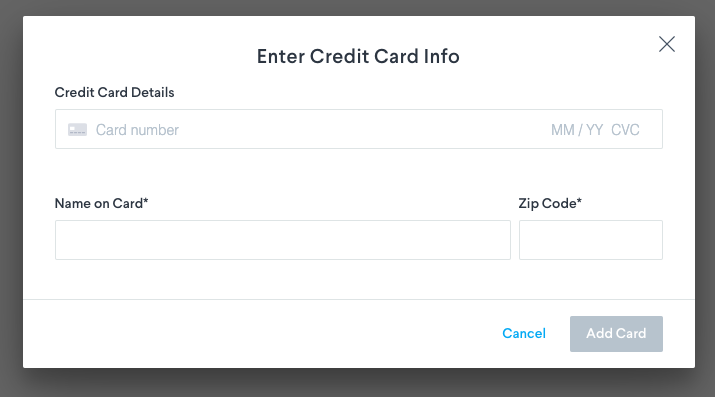The image size is (715, 397).
Task: Click the 'Name on Card*' label
Action: 101,203
